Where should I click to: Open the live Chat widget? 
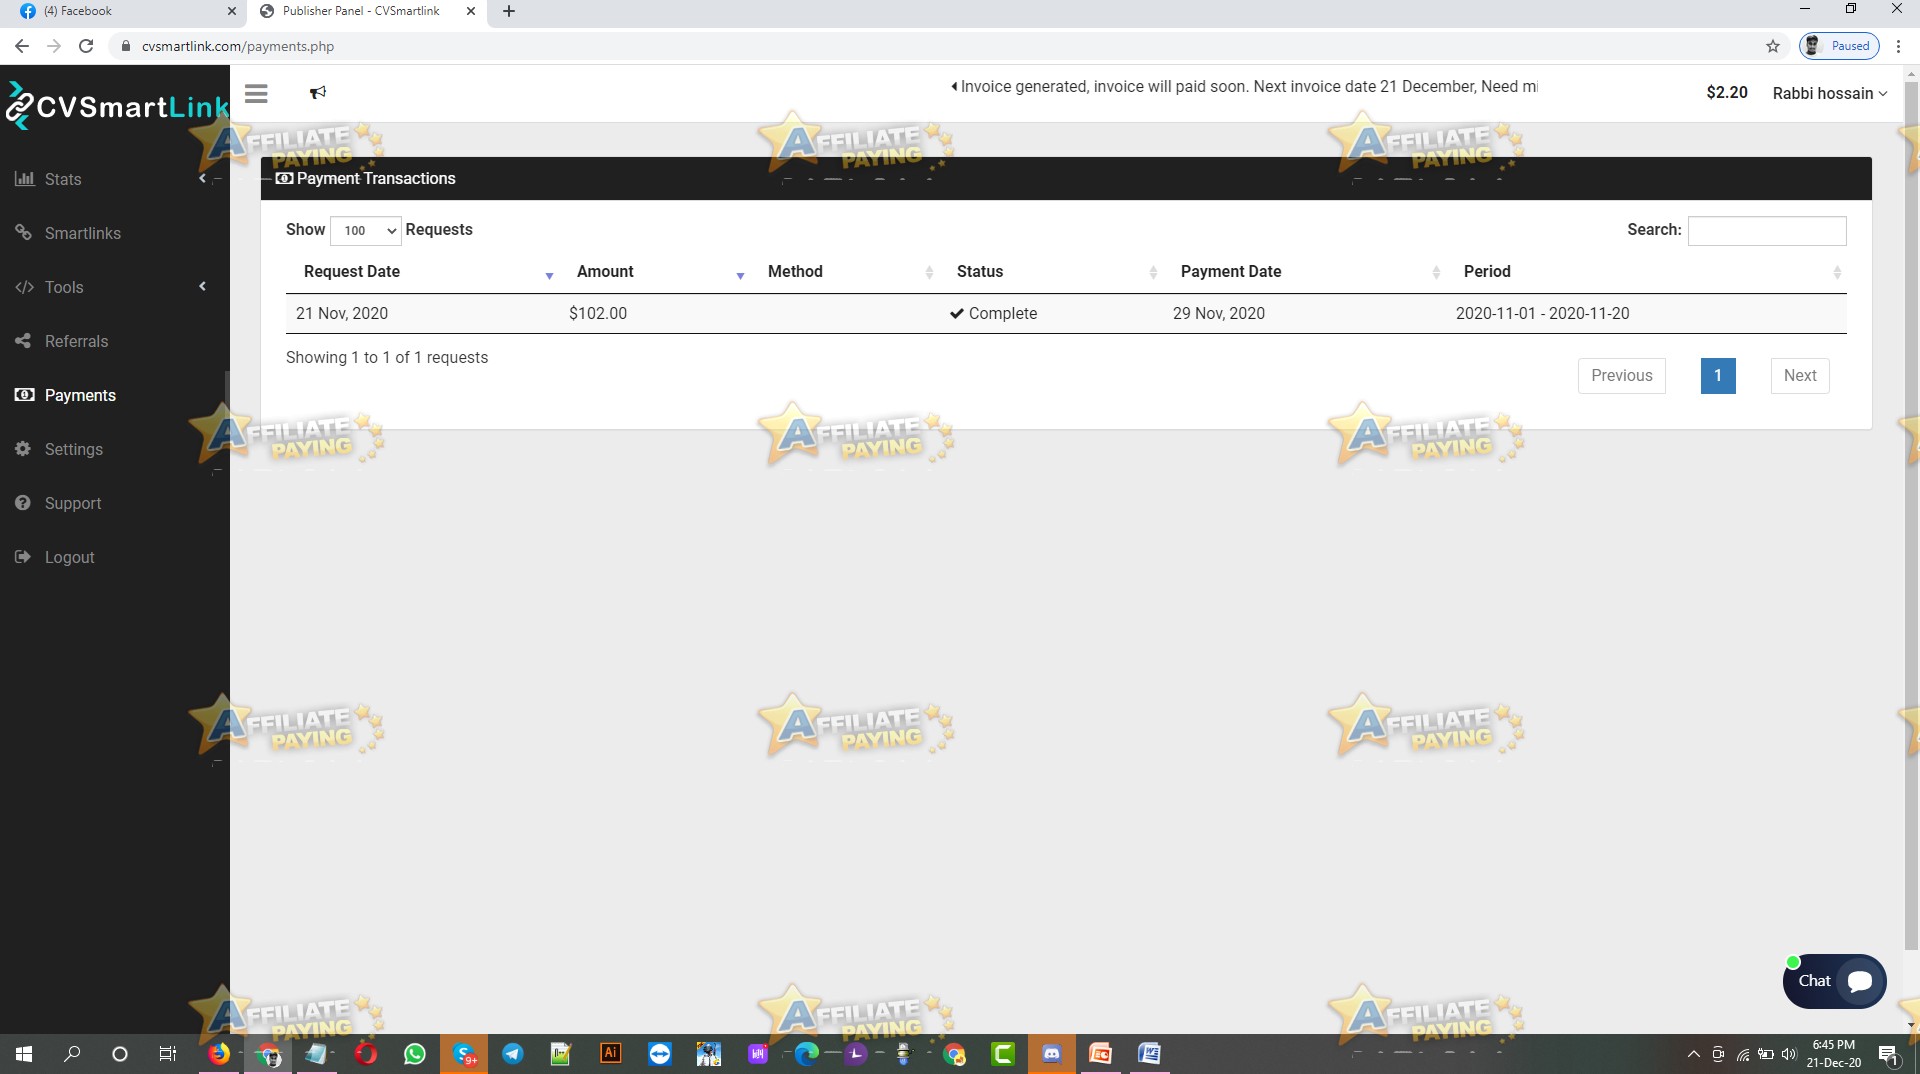tap(1834, 981)
